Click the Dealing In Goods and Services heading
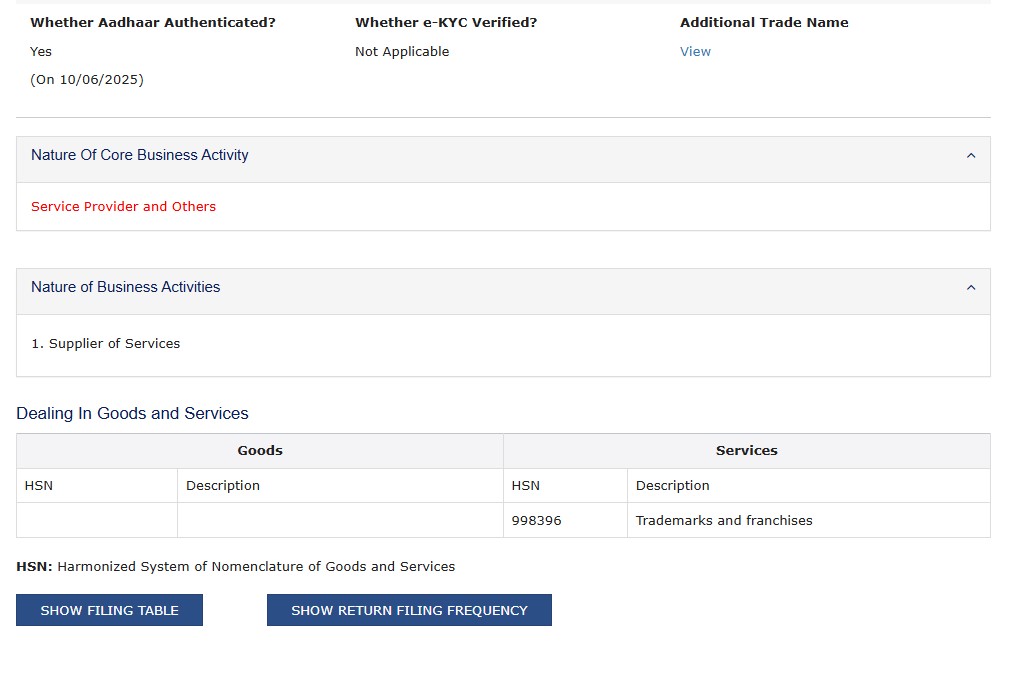 tap(132, 414)
